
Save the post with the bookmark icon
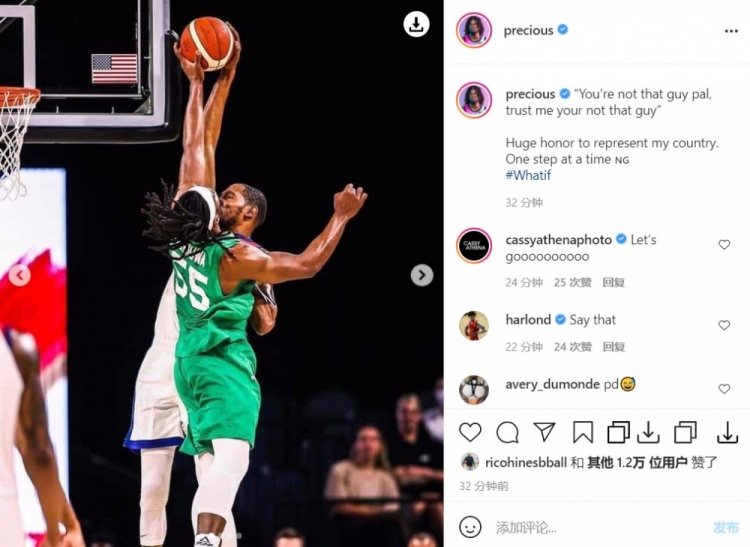point(583,432)
